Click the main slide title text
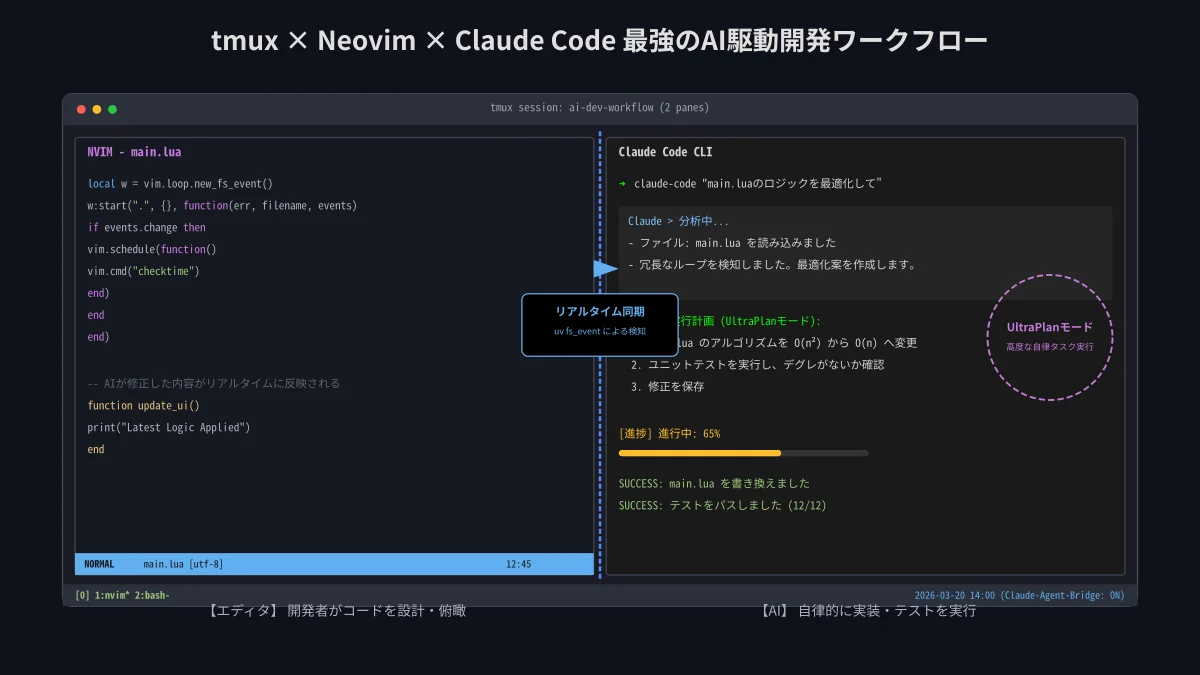Screen dimensions: 1200x675 click(x=600, y=42)
